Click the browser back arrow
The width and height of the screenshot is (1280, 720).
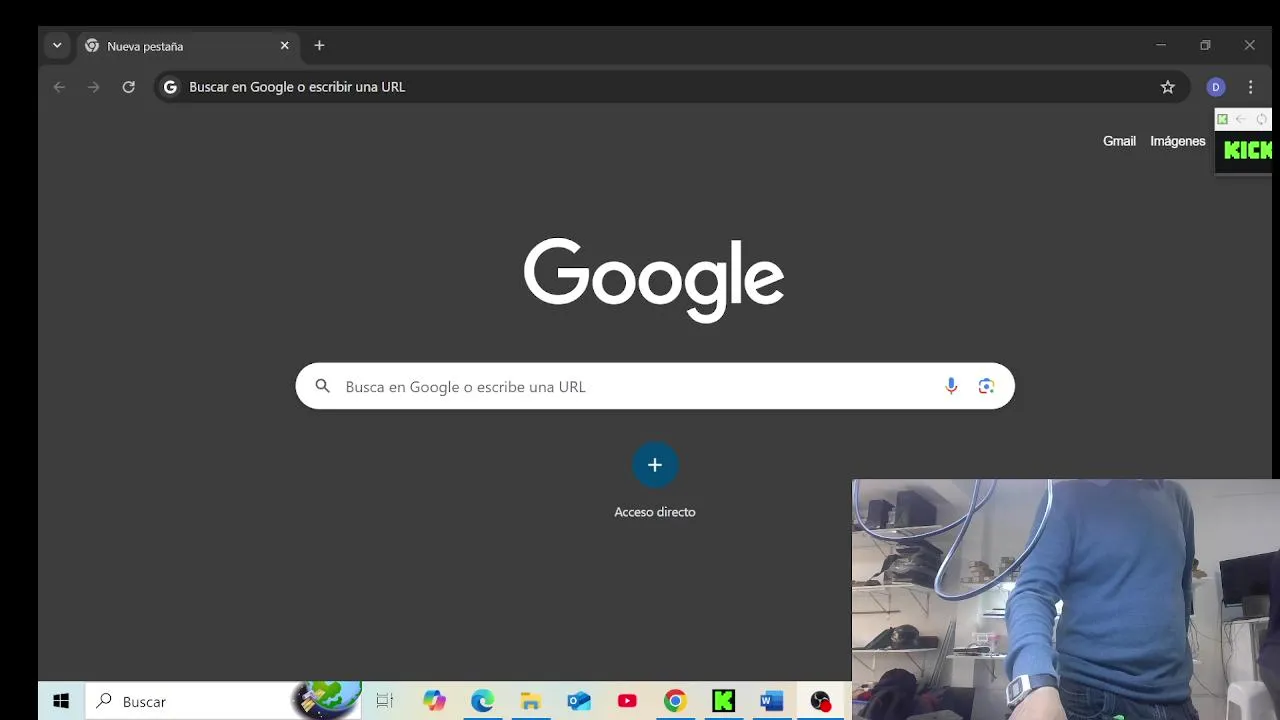pyautogui.click(x=59, y=87)
